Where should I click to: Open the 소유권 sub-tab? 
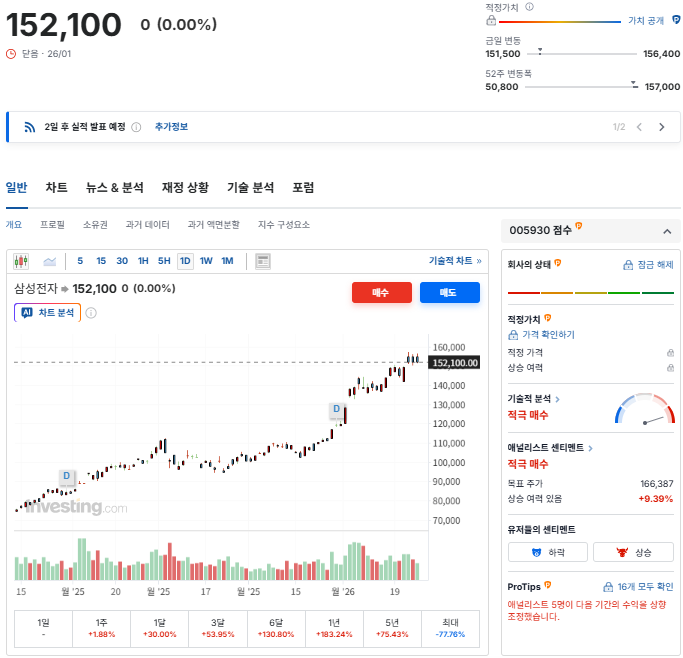click(95, 225)
